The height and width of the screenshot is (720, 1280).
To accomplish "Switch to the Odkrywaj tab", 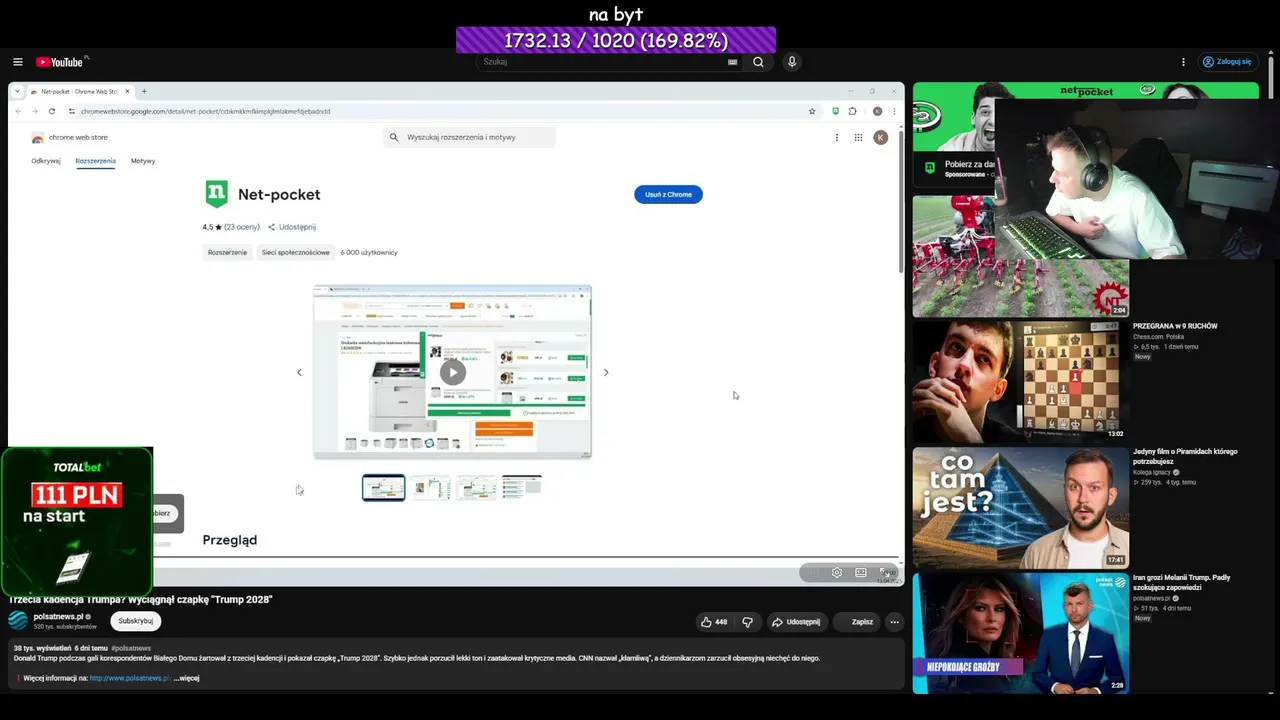I will tap(46, 161).
